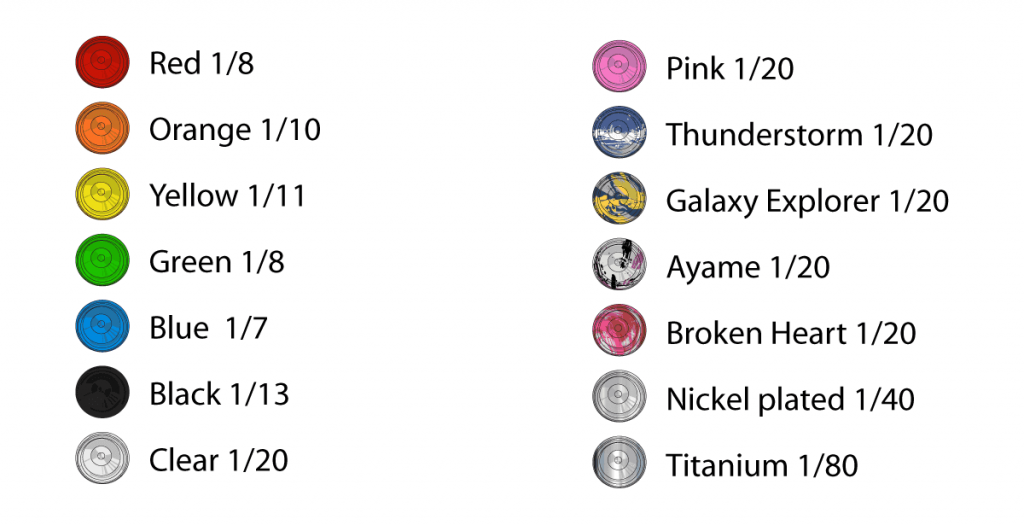Pick the Titanium yo-yo icon
The width and height of the screenshot is (1024, 525).
click(x=619, y=464)
